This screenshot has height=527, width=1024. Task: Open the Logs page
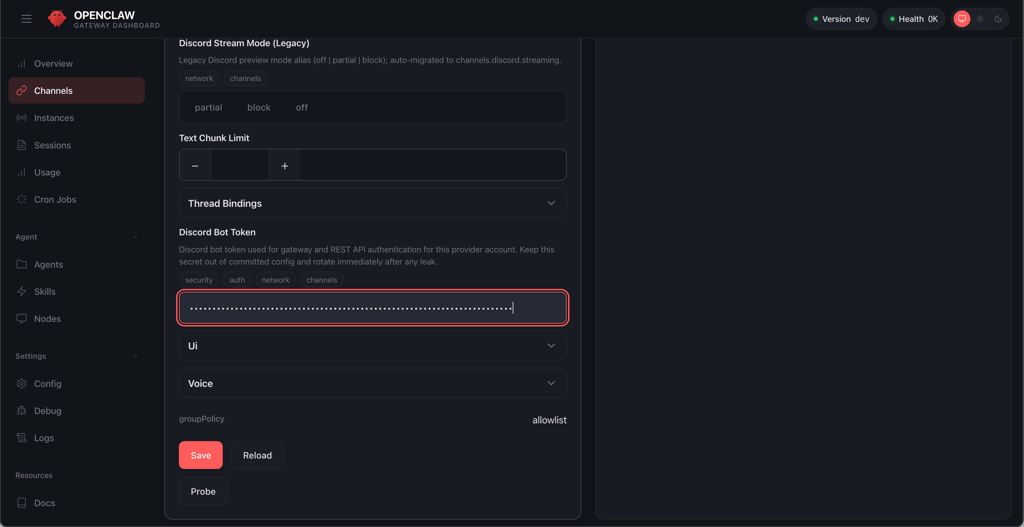pos(76,438)
